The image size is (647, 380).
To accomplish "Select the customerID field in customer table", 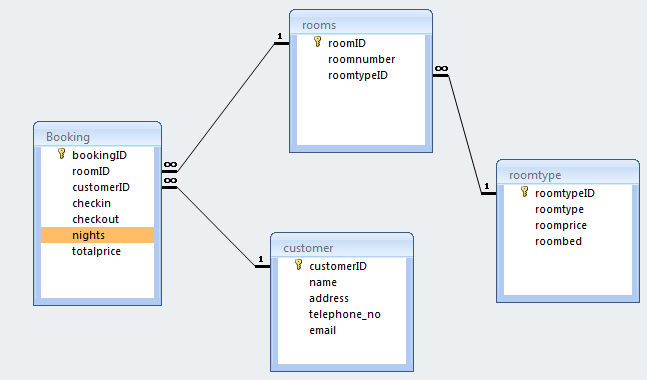I will (x=342, y=266).
